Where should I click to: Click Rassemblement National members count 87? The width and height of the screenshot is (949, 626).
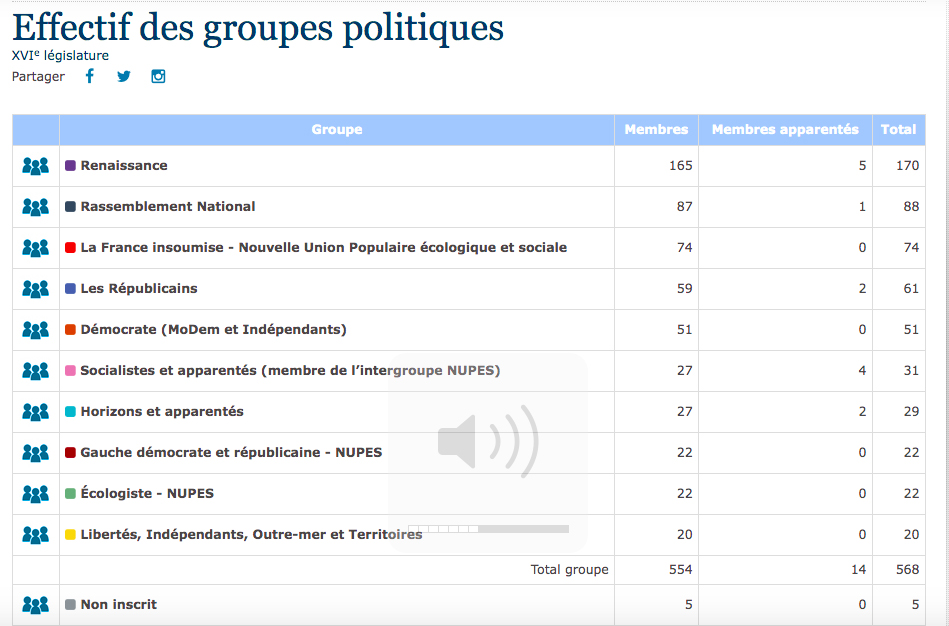point(685,206)
